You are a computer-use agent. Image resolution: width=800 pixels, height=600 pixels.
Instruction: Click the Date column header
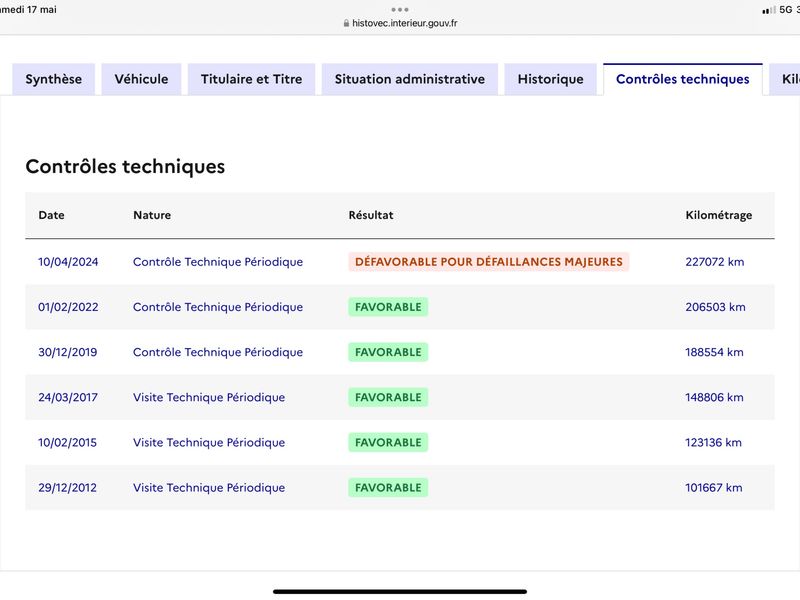tap(52, 215)
